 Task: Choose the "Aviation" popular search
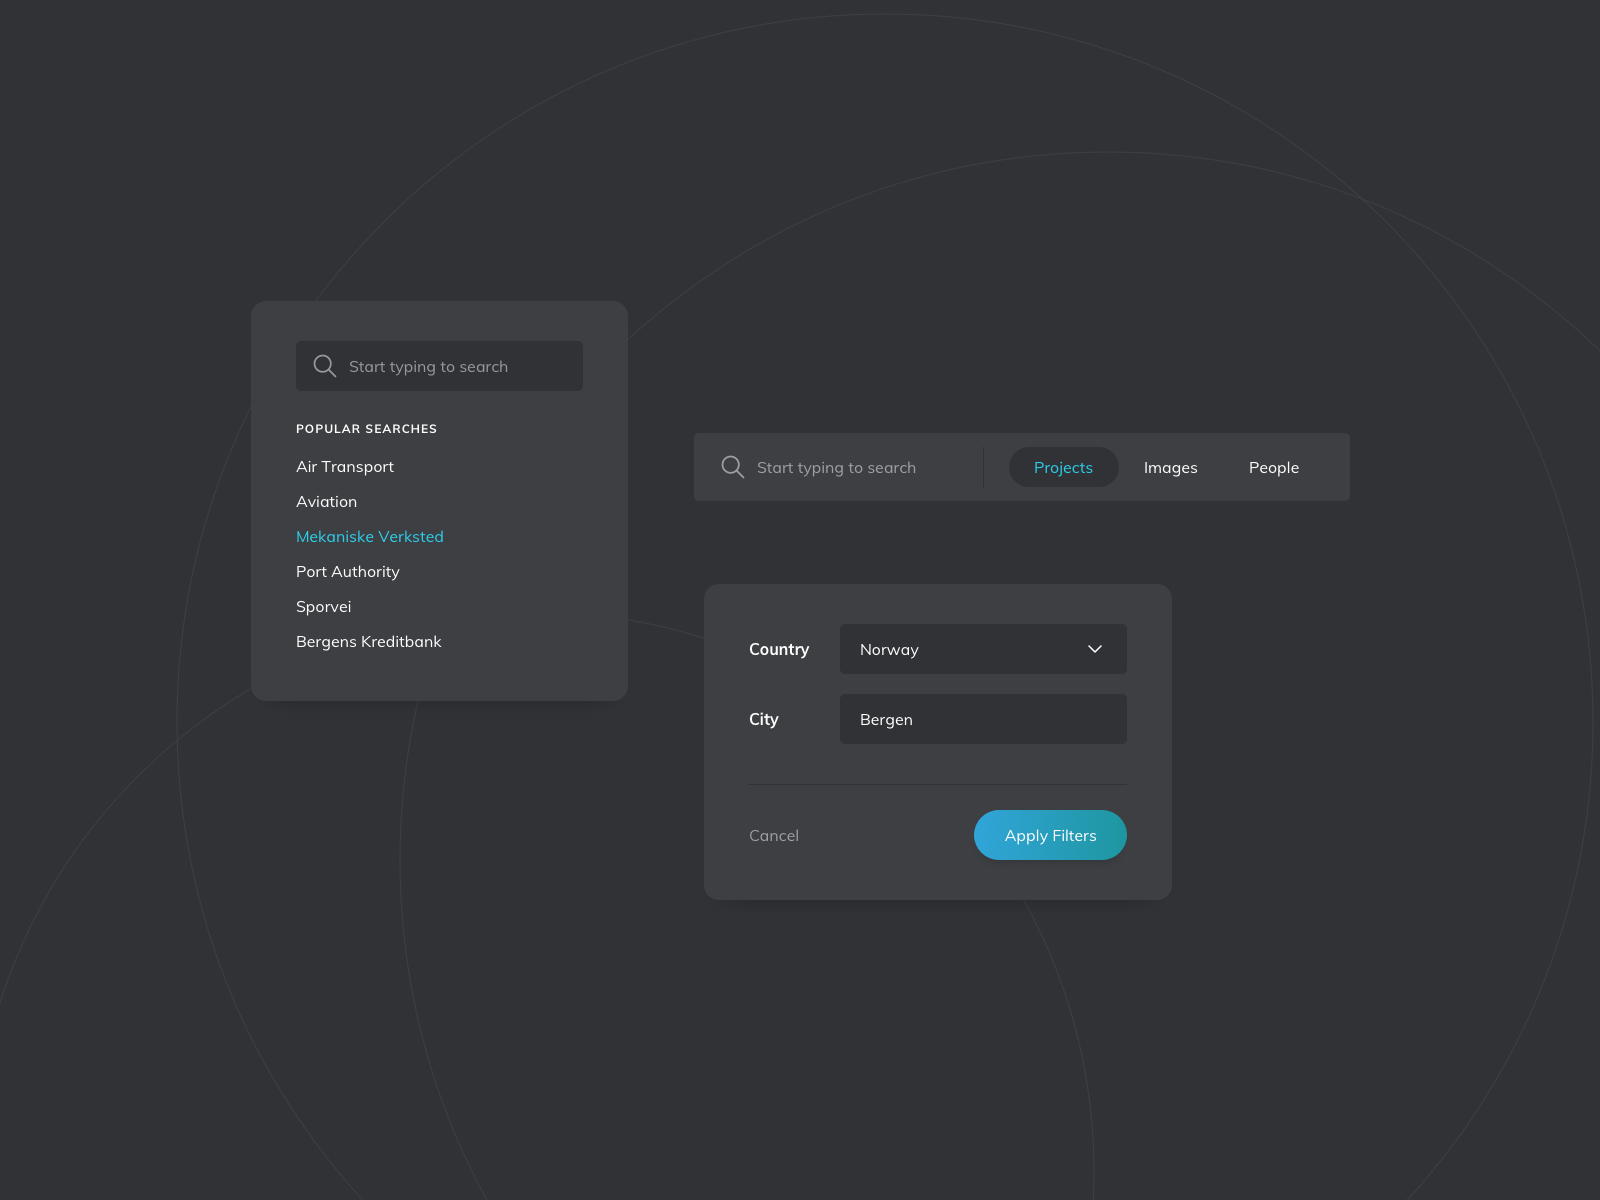click(x=326, y=501)
